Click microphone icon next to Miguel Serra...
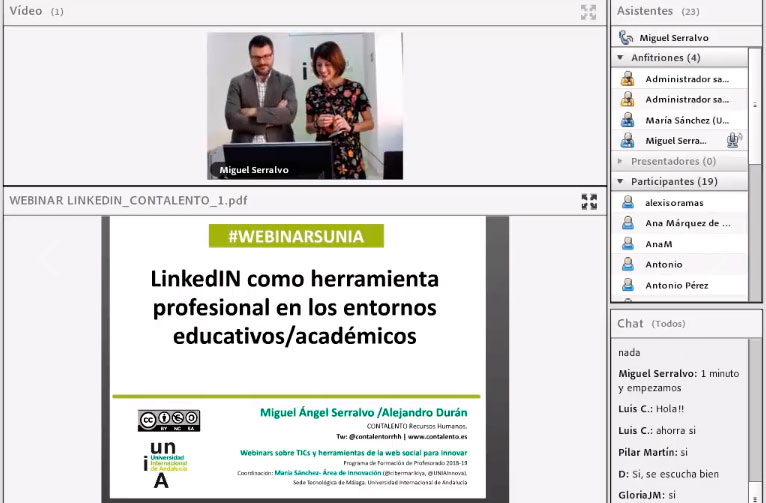The width and height of the screenshot is (766, 503). (733, 140)
